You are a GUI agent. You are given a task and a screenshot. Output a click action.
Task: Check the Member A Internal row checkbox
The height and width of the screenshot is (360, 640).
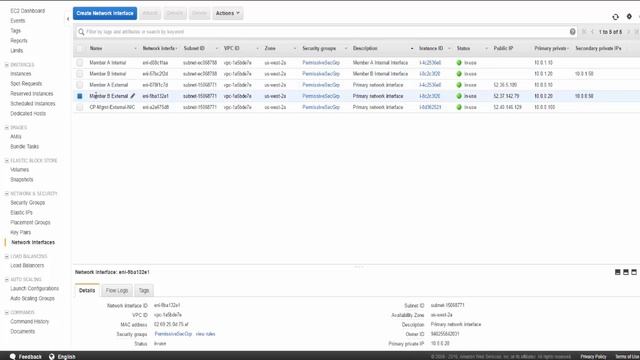pos(80,62)
